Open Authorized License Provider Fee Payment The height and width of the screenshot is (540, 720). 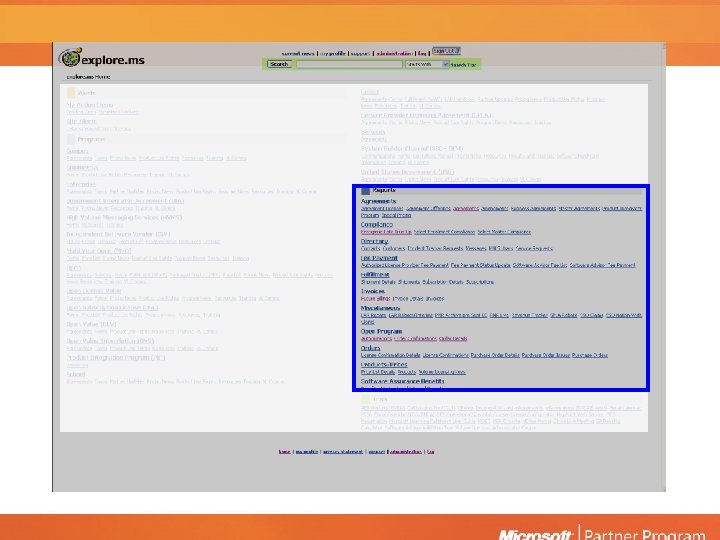pos(405,265)
